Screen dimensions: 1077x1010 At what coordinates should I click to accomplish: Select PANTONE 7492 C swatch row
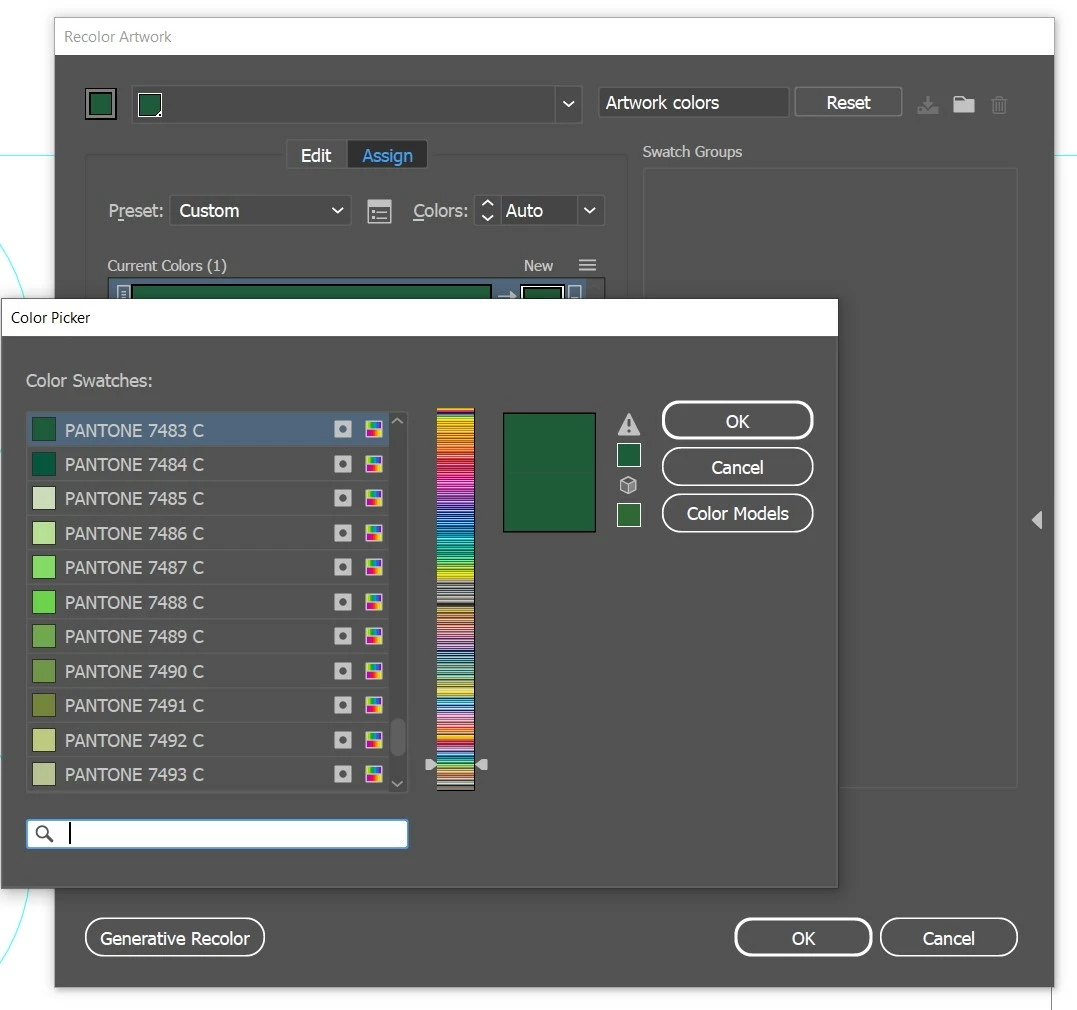[207, 740]
